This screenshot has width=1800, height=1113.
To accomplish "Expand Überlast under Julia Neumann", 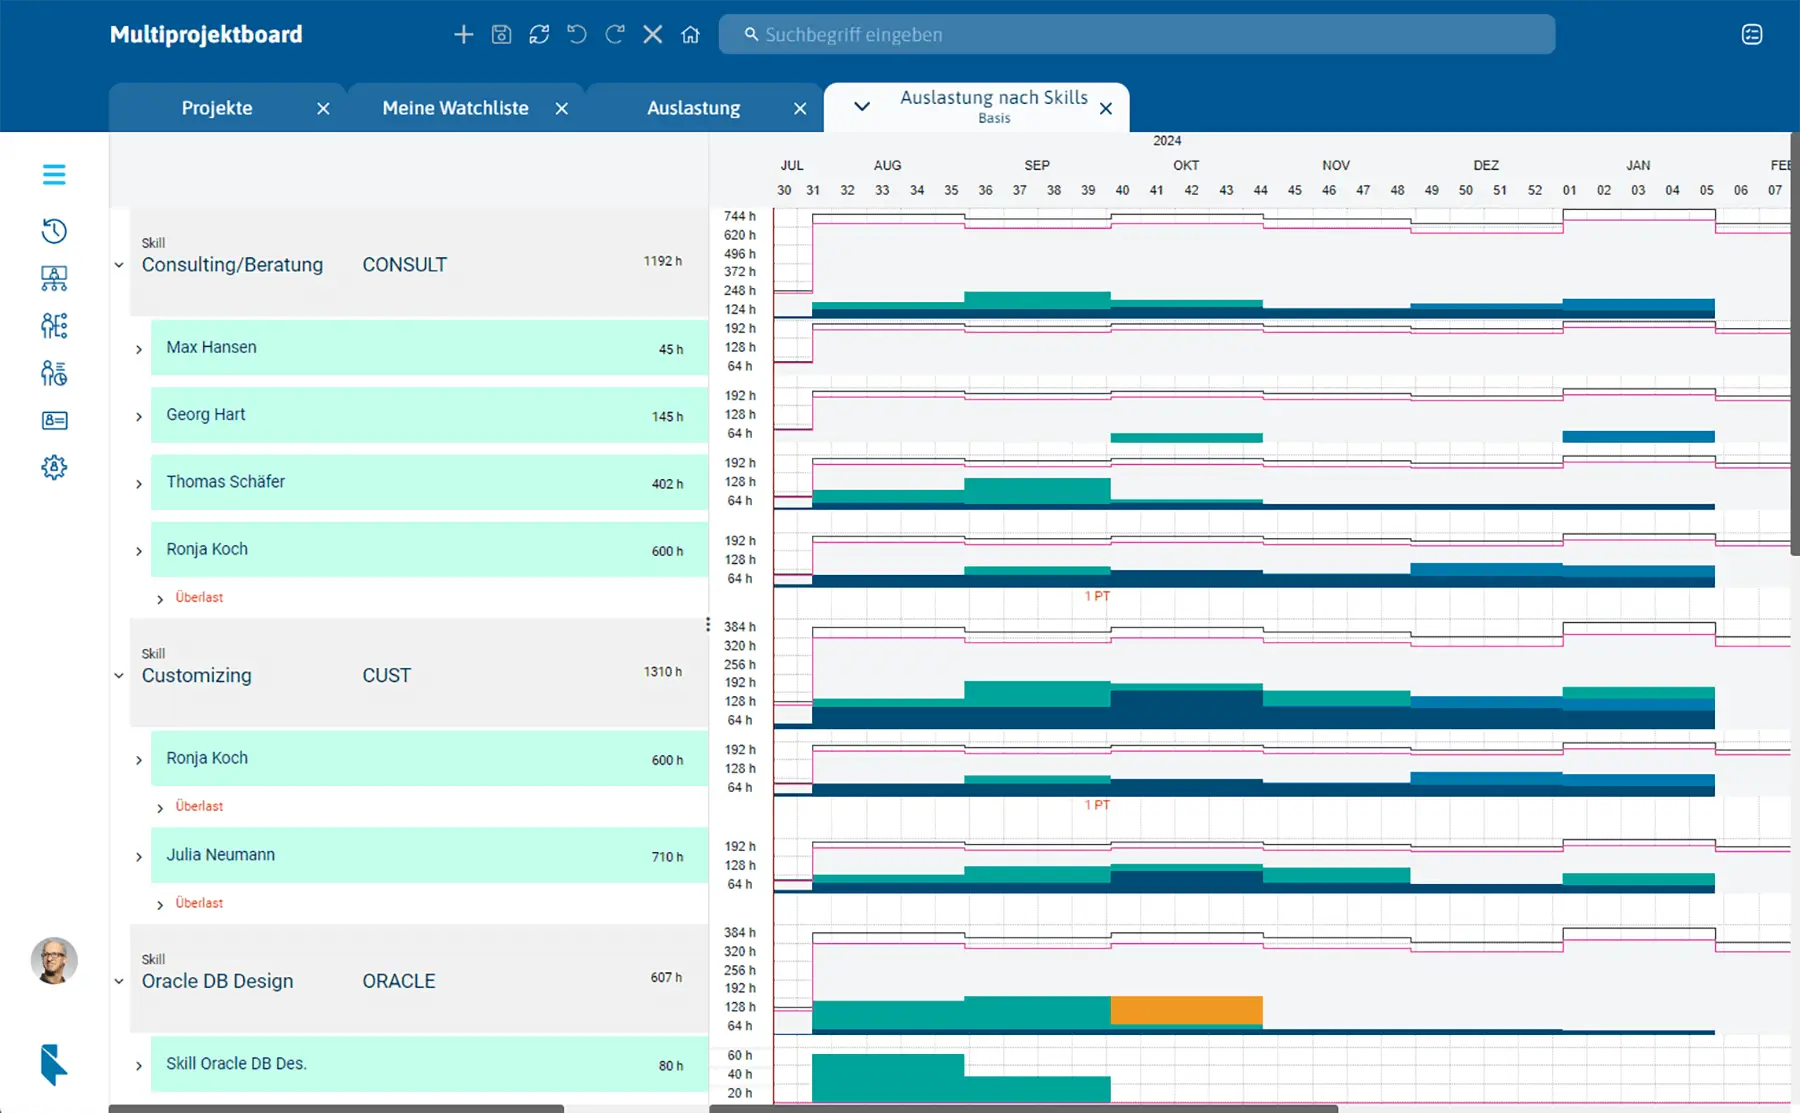I will (x=160, y=904).
